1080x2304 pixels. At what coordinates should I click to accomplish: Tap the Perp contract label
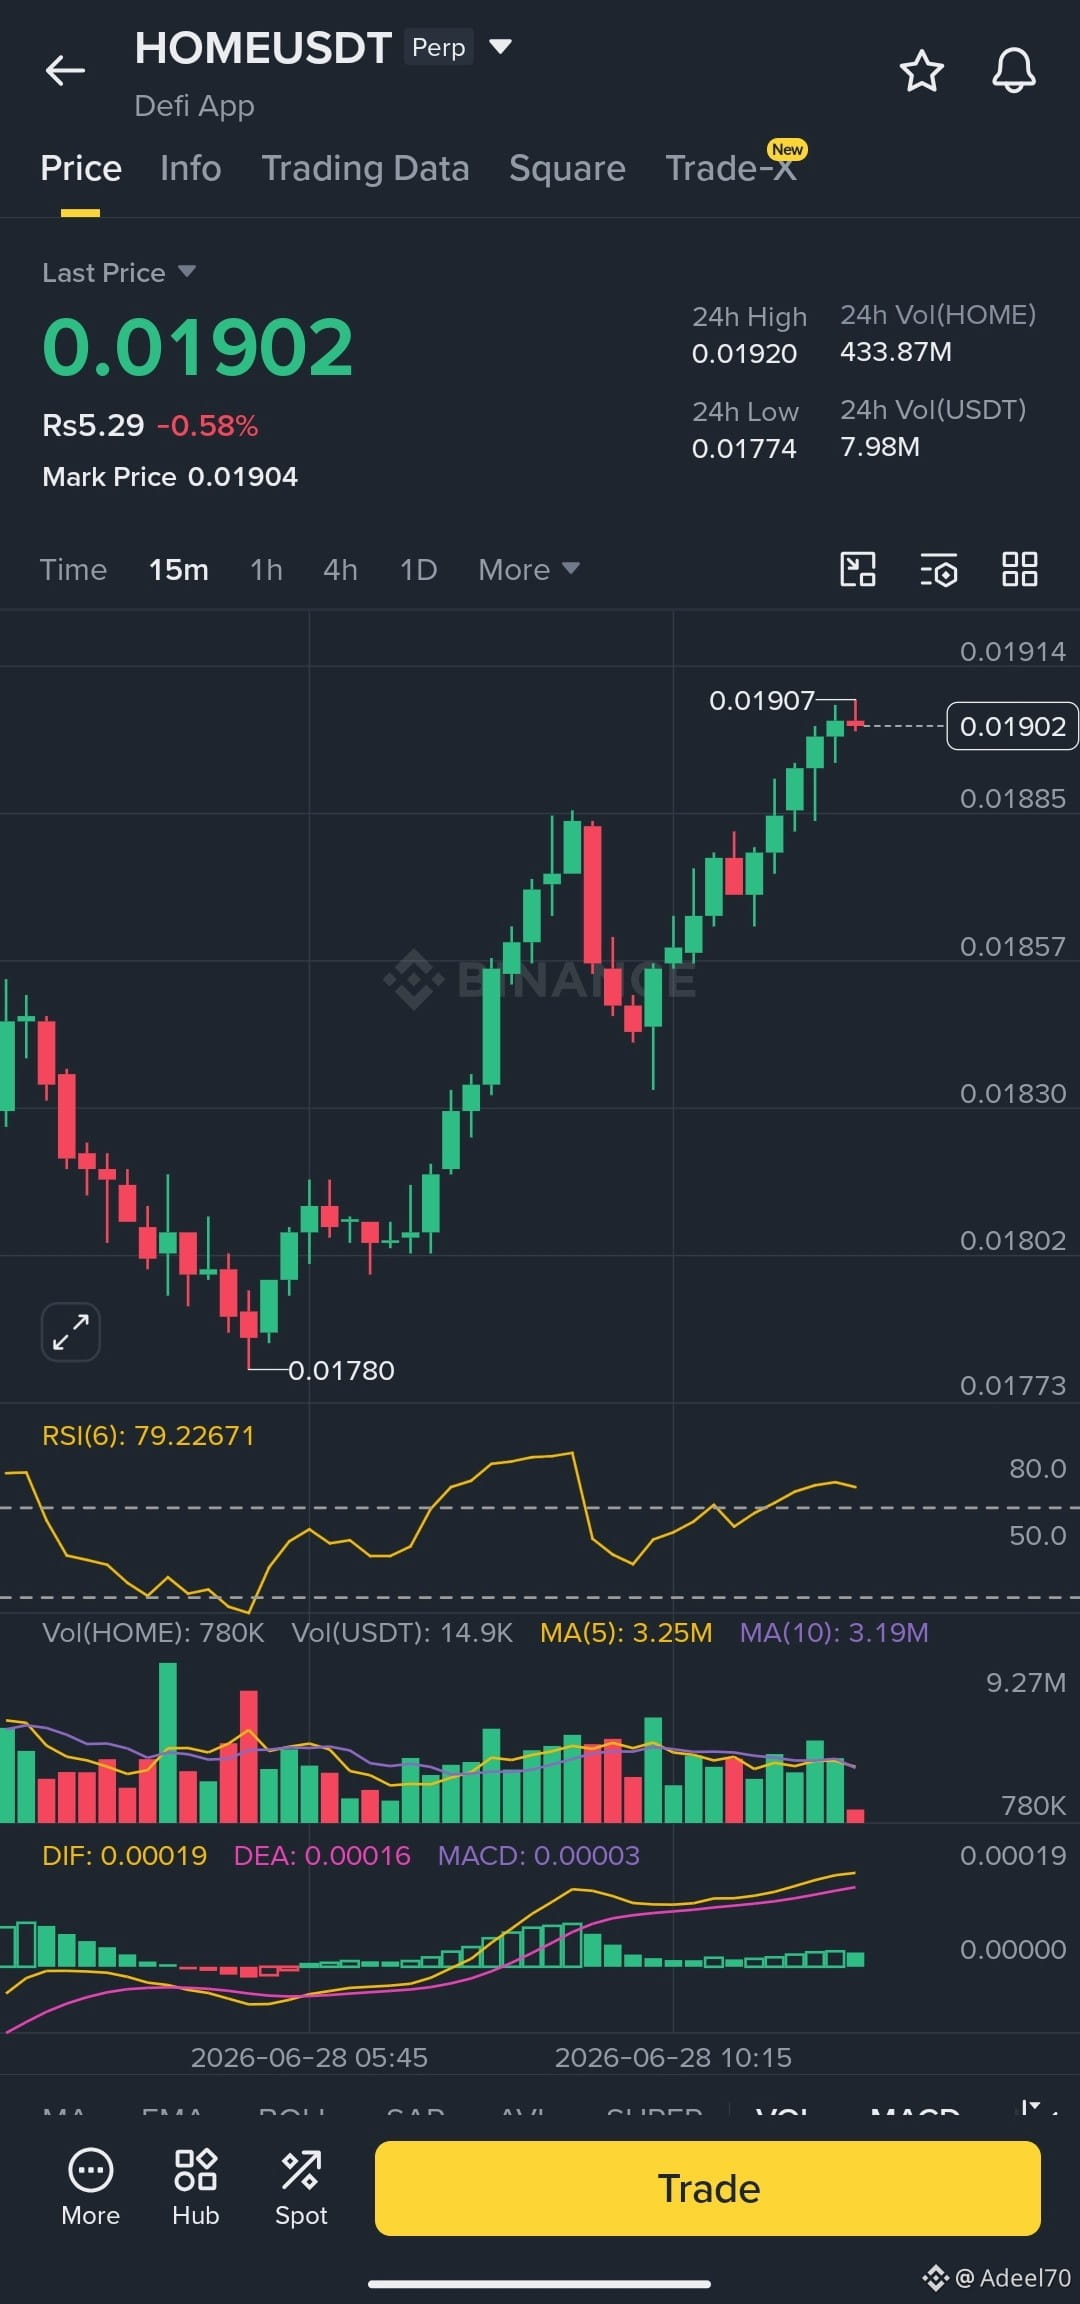click(x=439, y=47)
